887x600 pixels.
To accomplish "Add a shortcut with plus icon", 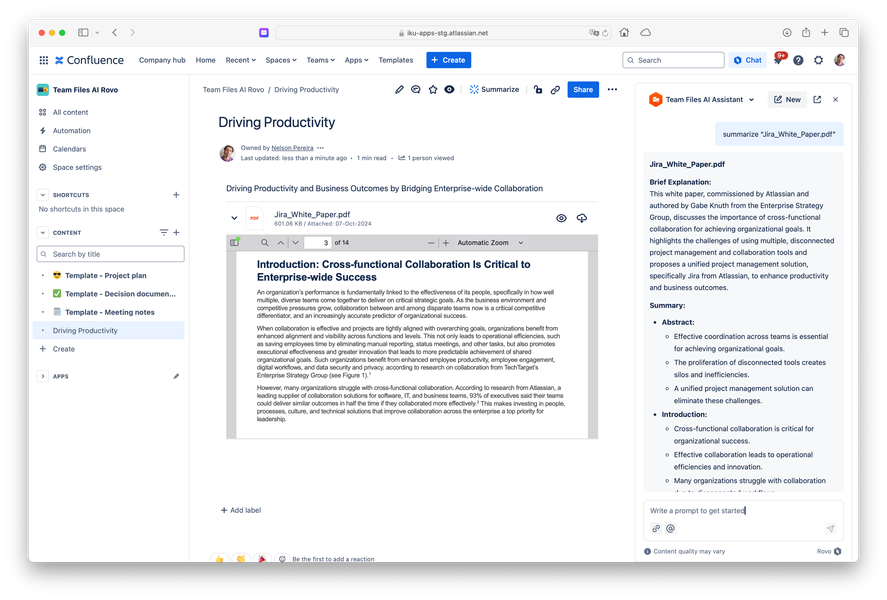I will (176, 195).
